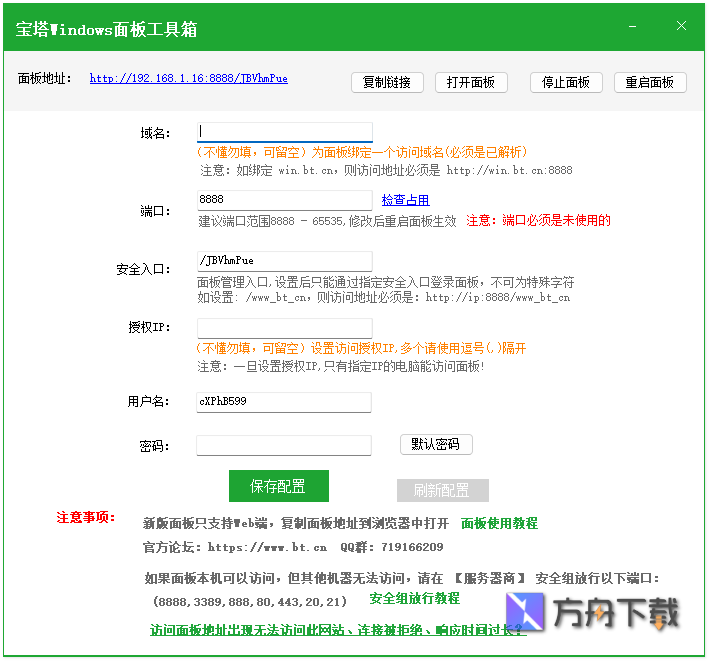Close the 宝塔Windows面板工具箱 window
This screenshot has height=661, width=709.
pos(681,26)
